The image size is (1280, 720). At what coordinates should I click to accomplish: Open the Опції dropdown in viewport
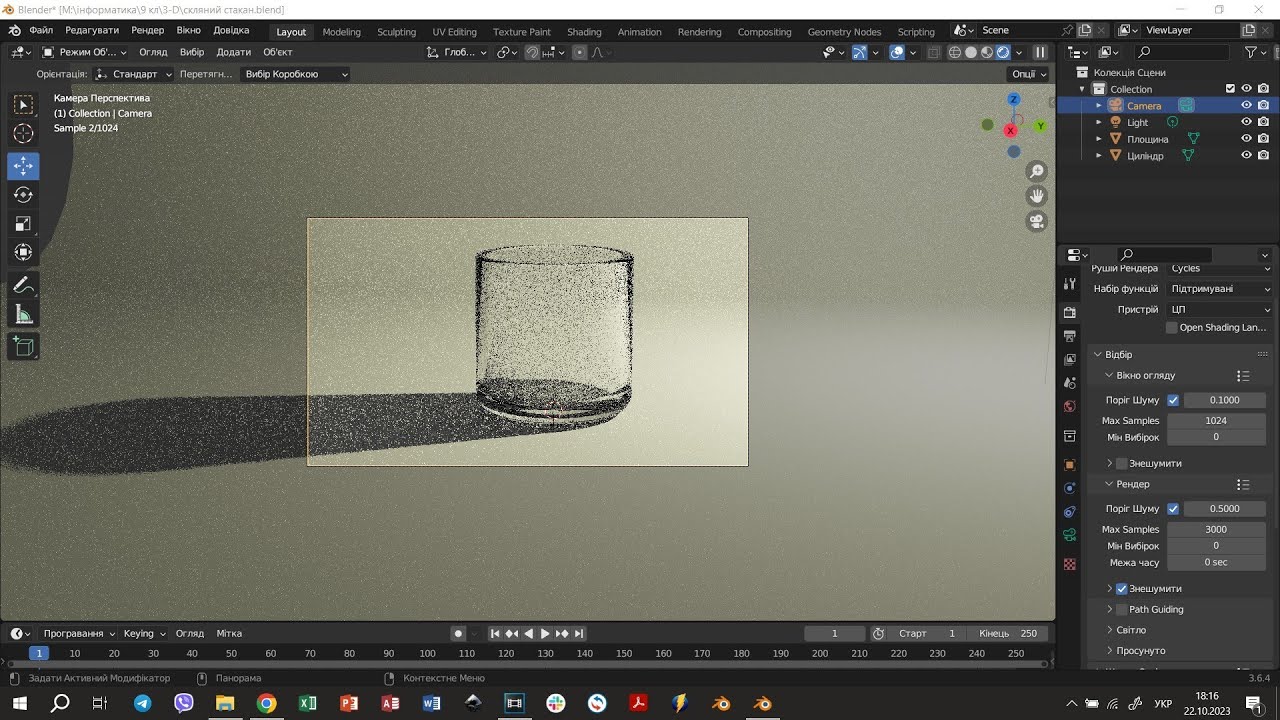(x=1028, y=74)
